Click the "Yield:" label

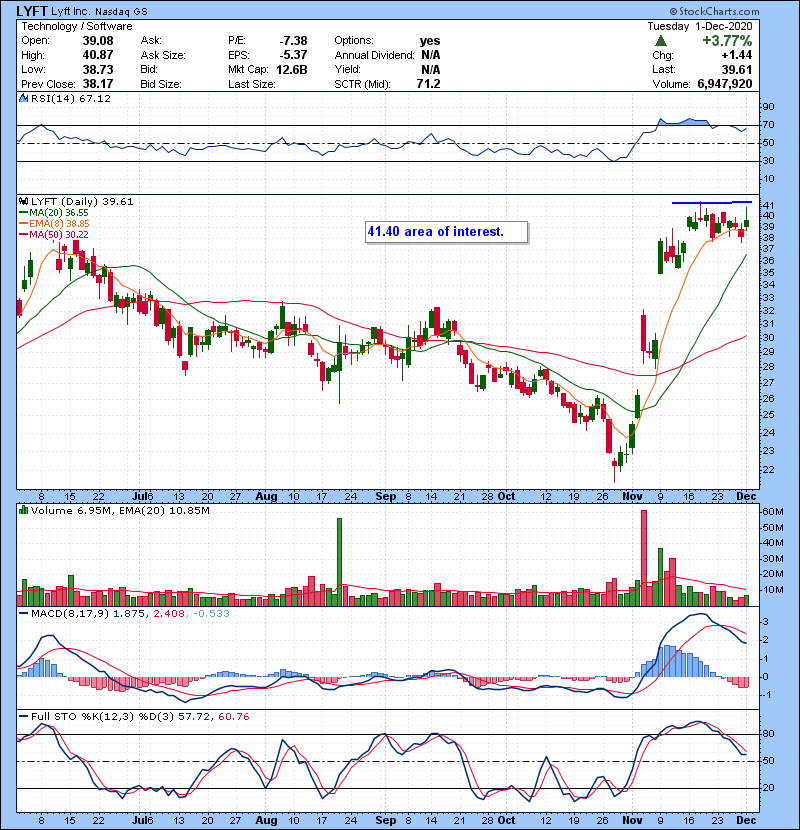click(347, 69)
